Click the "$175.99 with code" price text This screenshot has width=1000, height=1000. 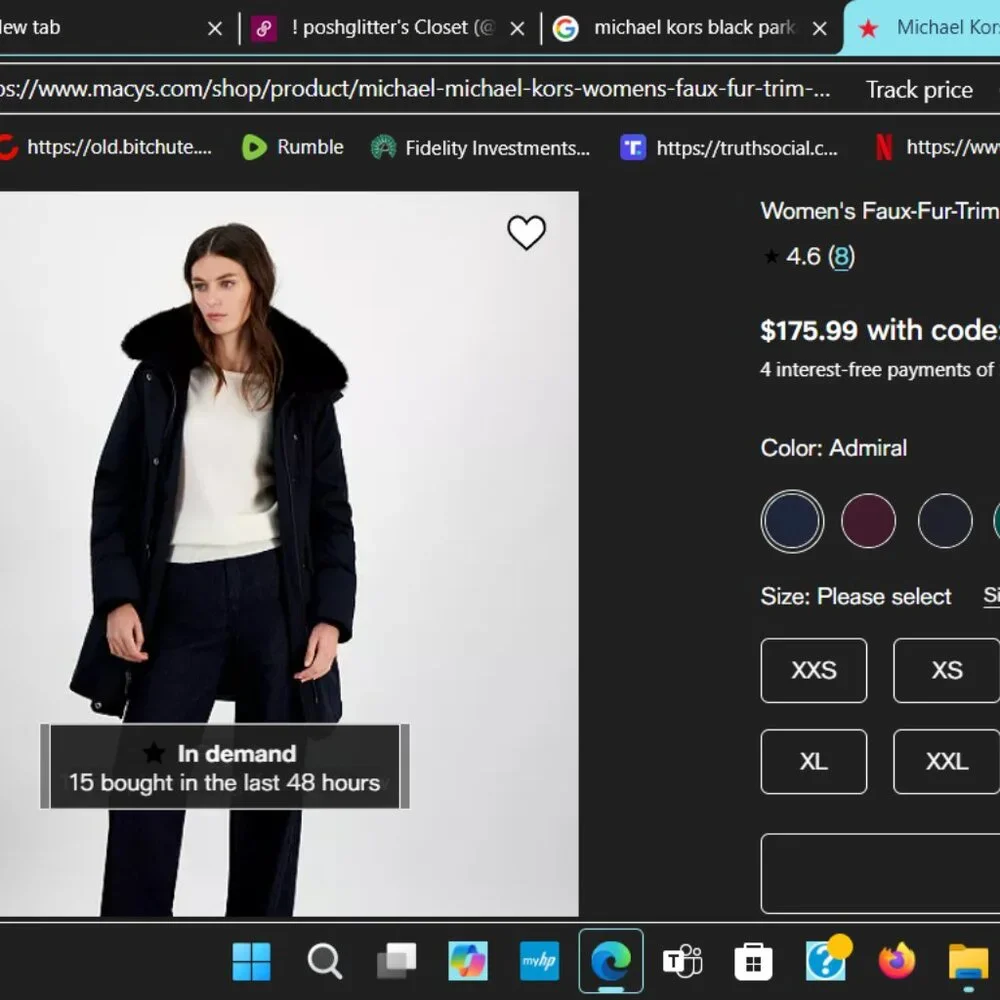[880, 330]
